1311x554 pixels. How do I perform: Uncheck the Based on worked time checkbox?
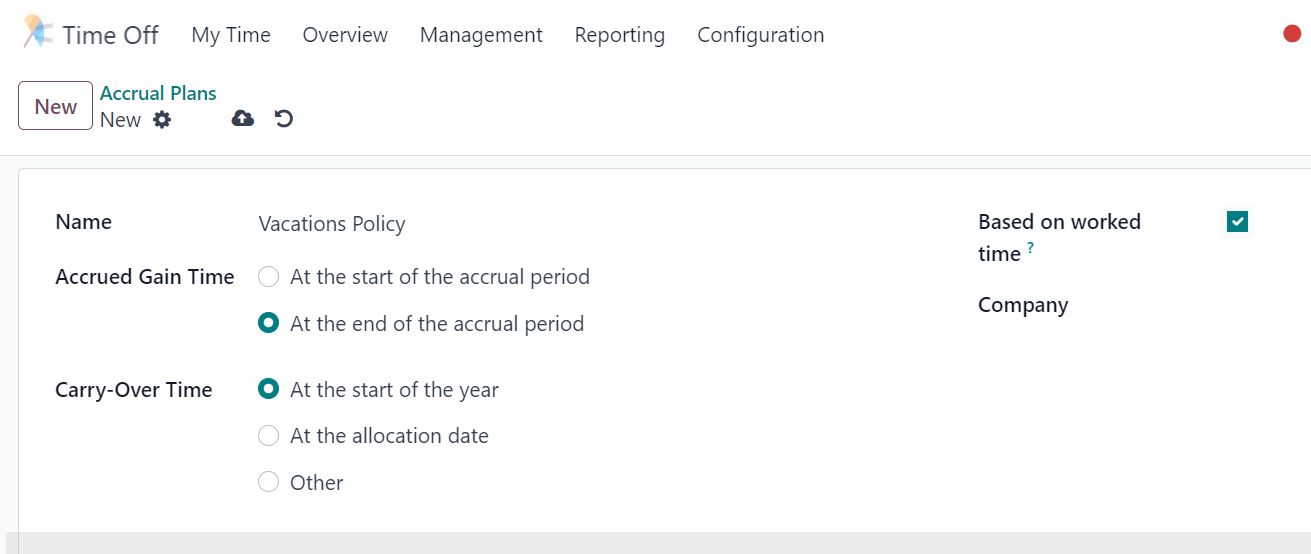point(1237,222)
